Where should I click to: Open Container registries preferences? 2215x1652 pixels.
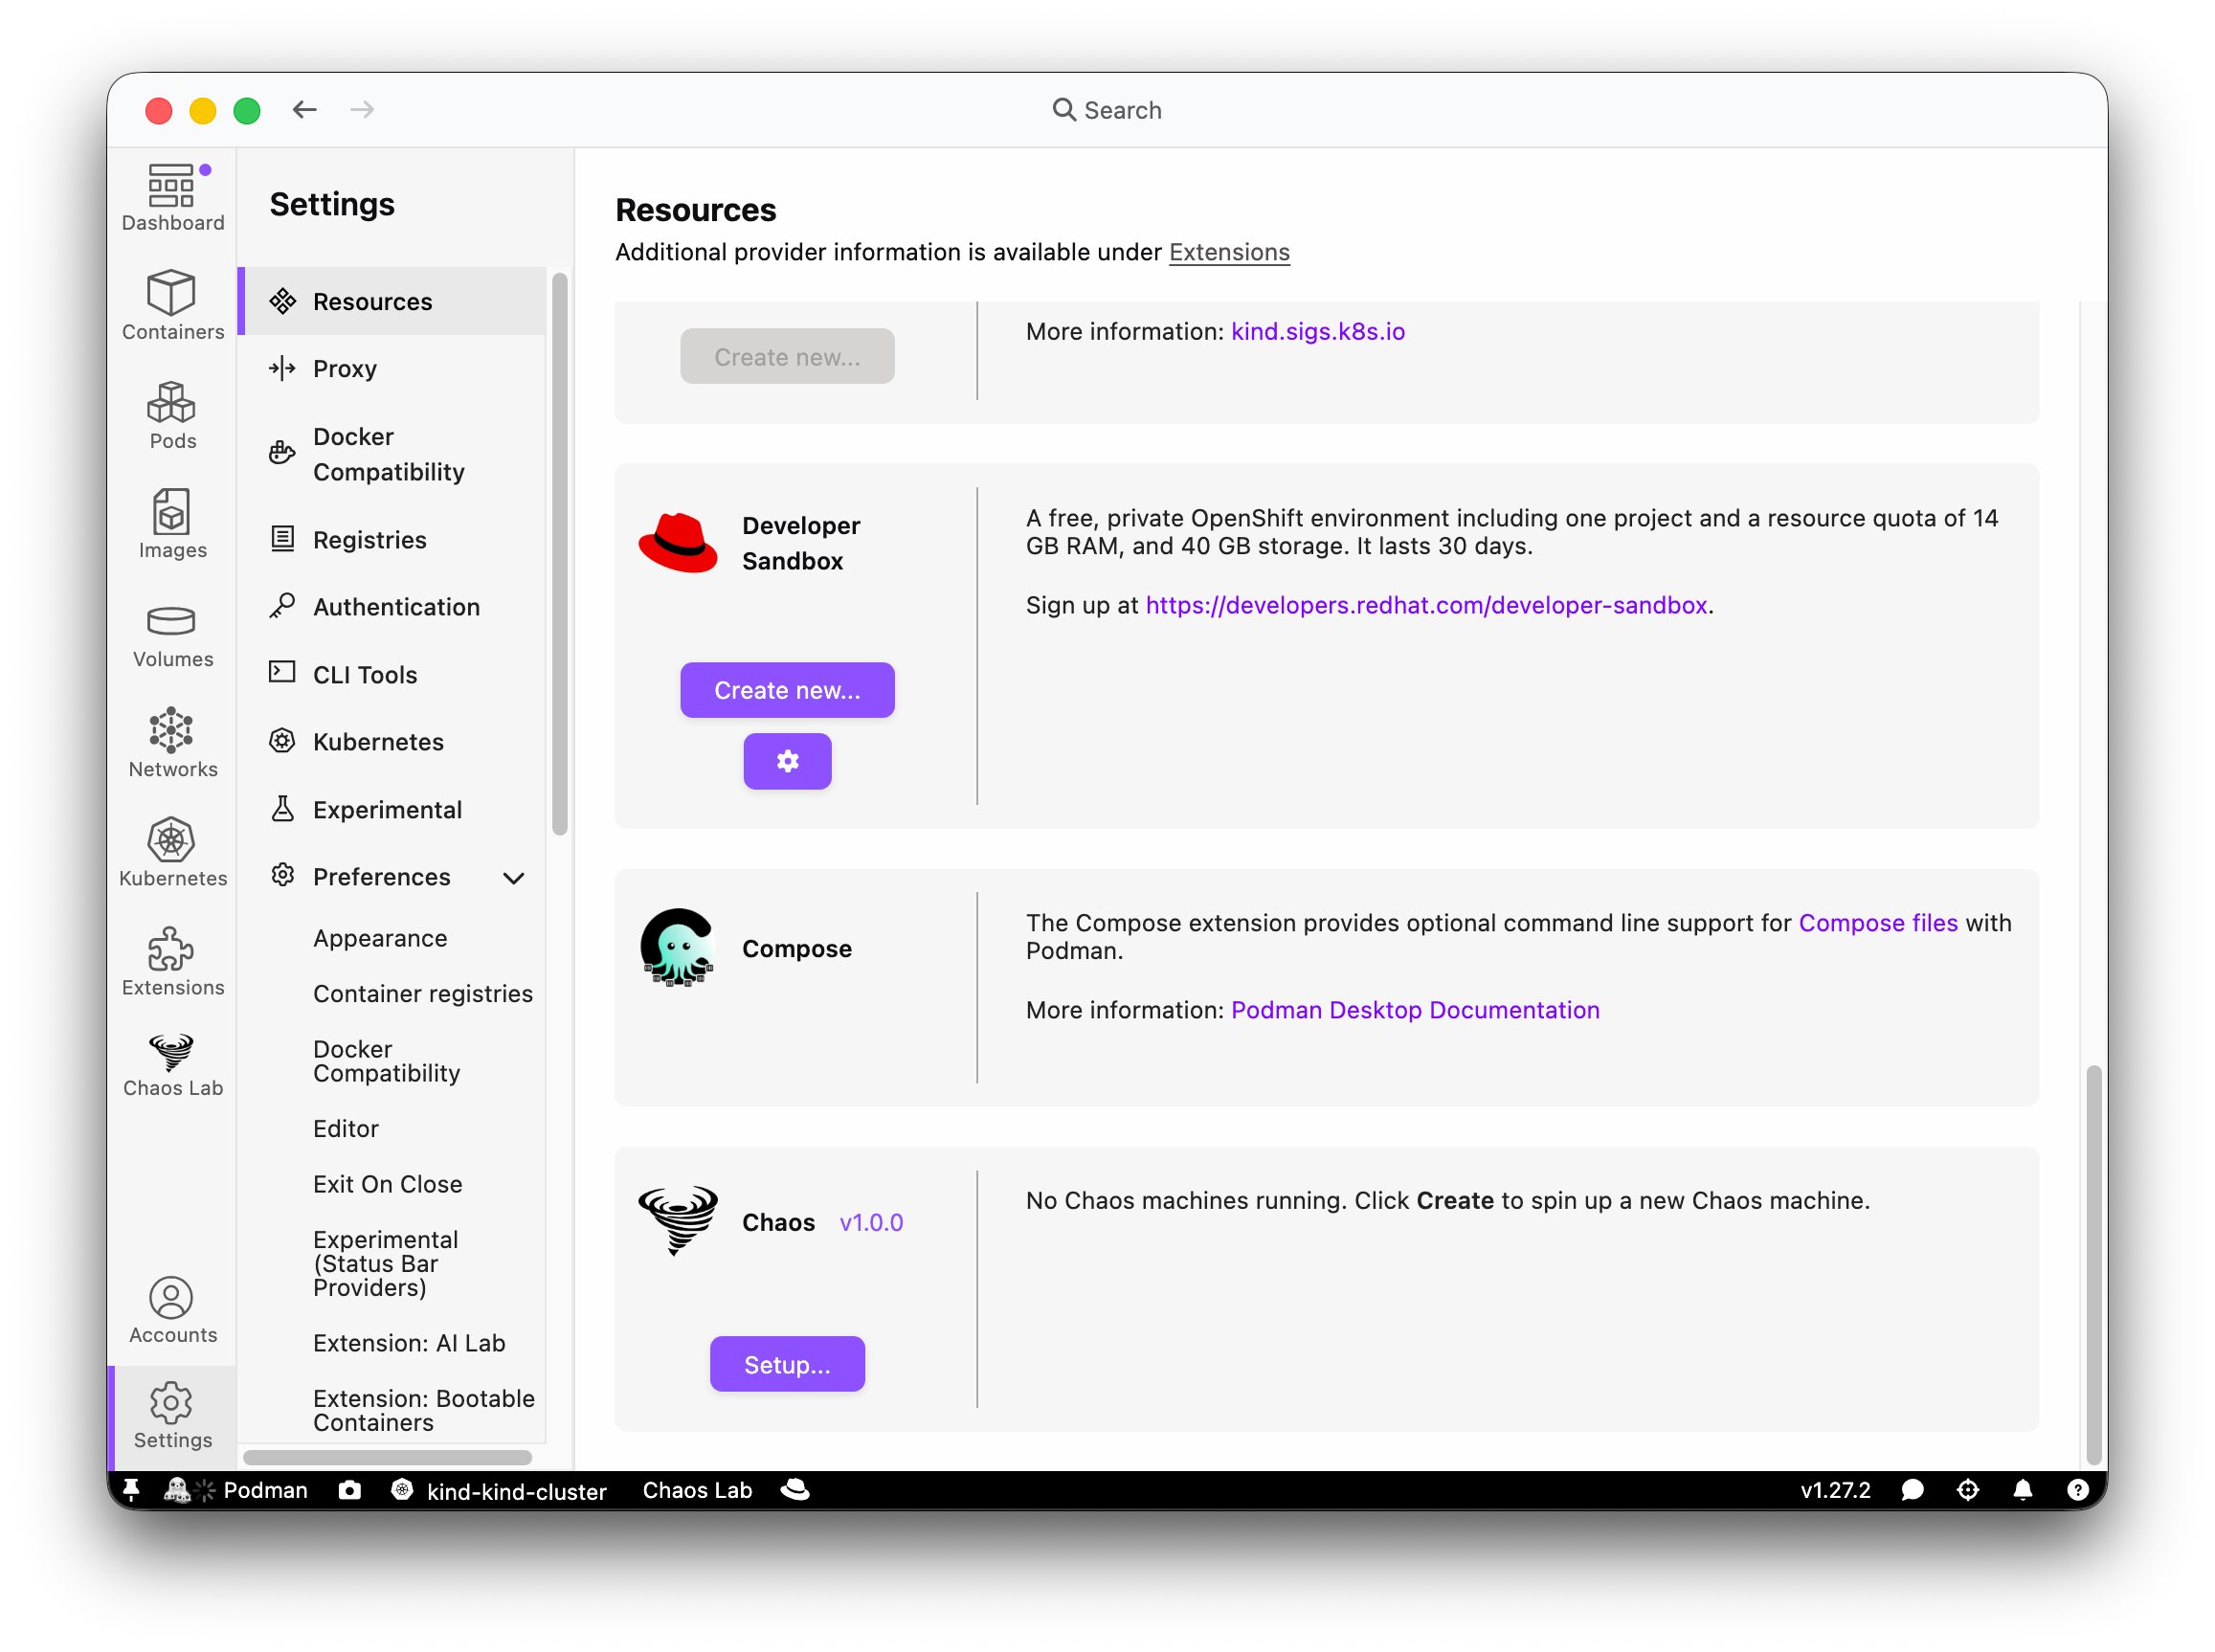(x=423, y=994)
